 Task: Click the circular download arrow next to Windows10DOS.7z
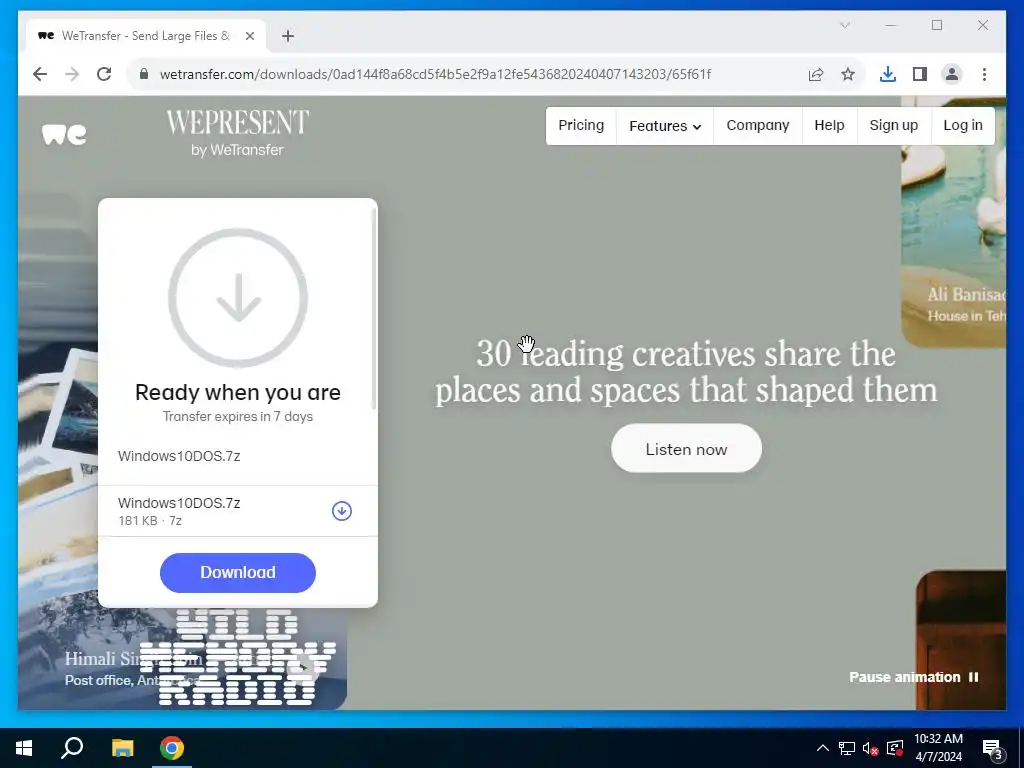(342, 511)
